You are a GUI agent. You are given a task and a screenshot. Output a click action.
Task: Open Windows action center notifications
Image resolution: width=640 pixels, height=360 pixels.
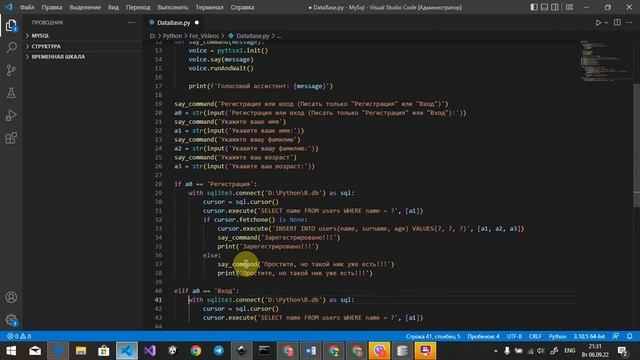[622, 351]
